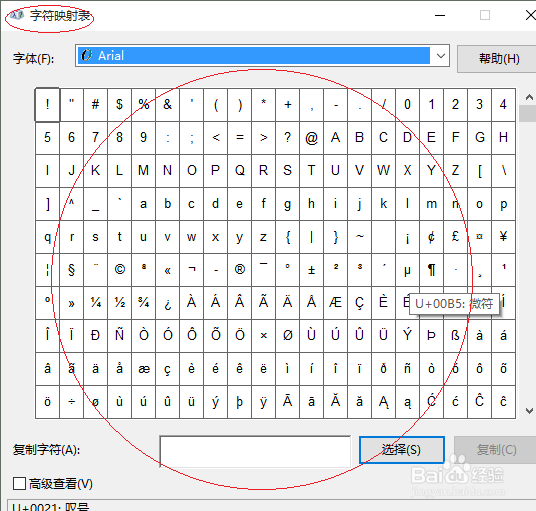Select the = equals character
The height and width of the screenshot is (511, 536).
pyautogui.click(x=240, y=138)
